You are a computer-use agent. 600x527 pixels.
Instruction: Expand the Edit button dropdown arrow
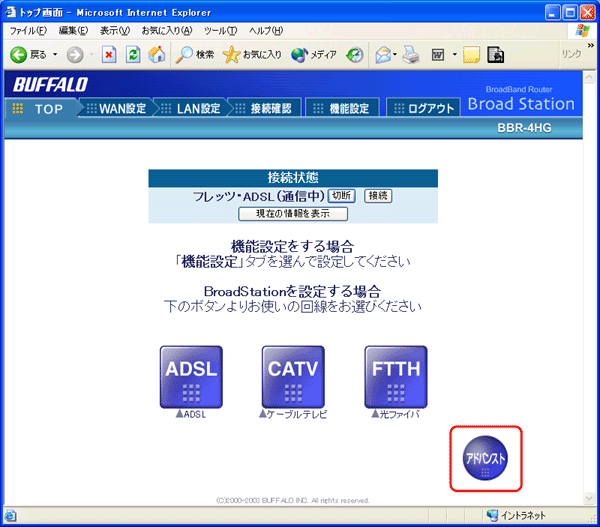pyautogui.click(x=455, y=55)
